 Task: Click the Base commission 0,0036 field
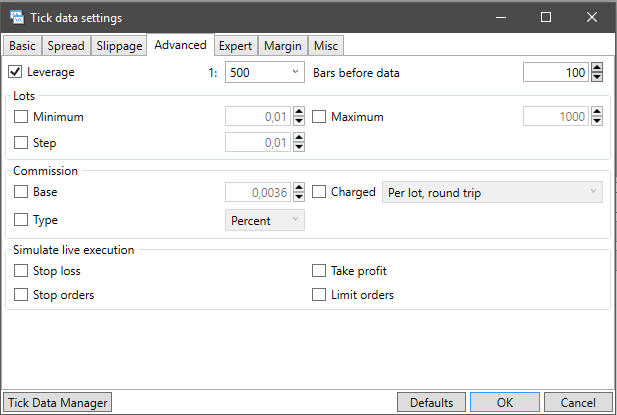258,192
